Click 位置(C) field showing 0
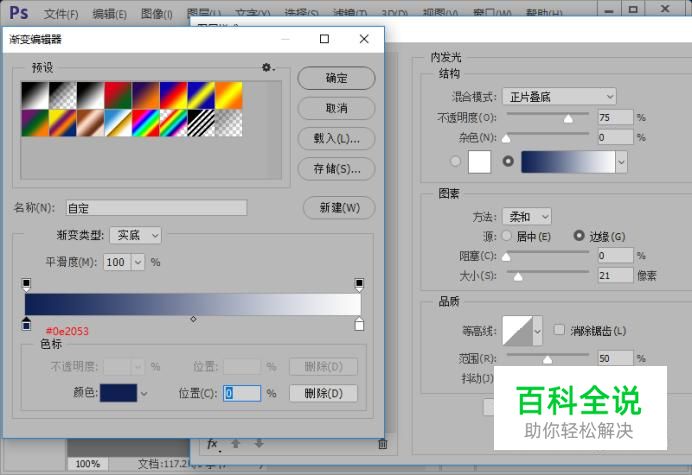692x475 pixels. pos(242,393)
